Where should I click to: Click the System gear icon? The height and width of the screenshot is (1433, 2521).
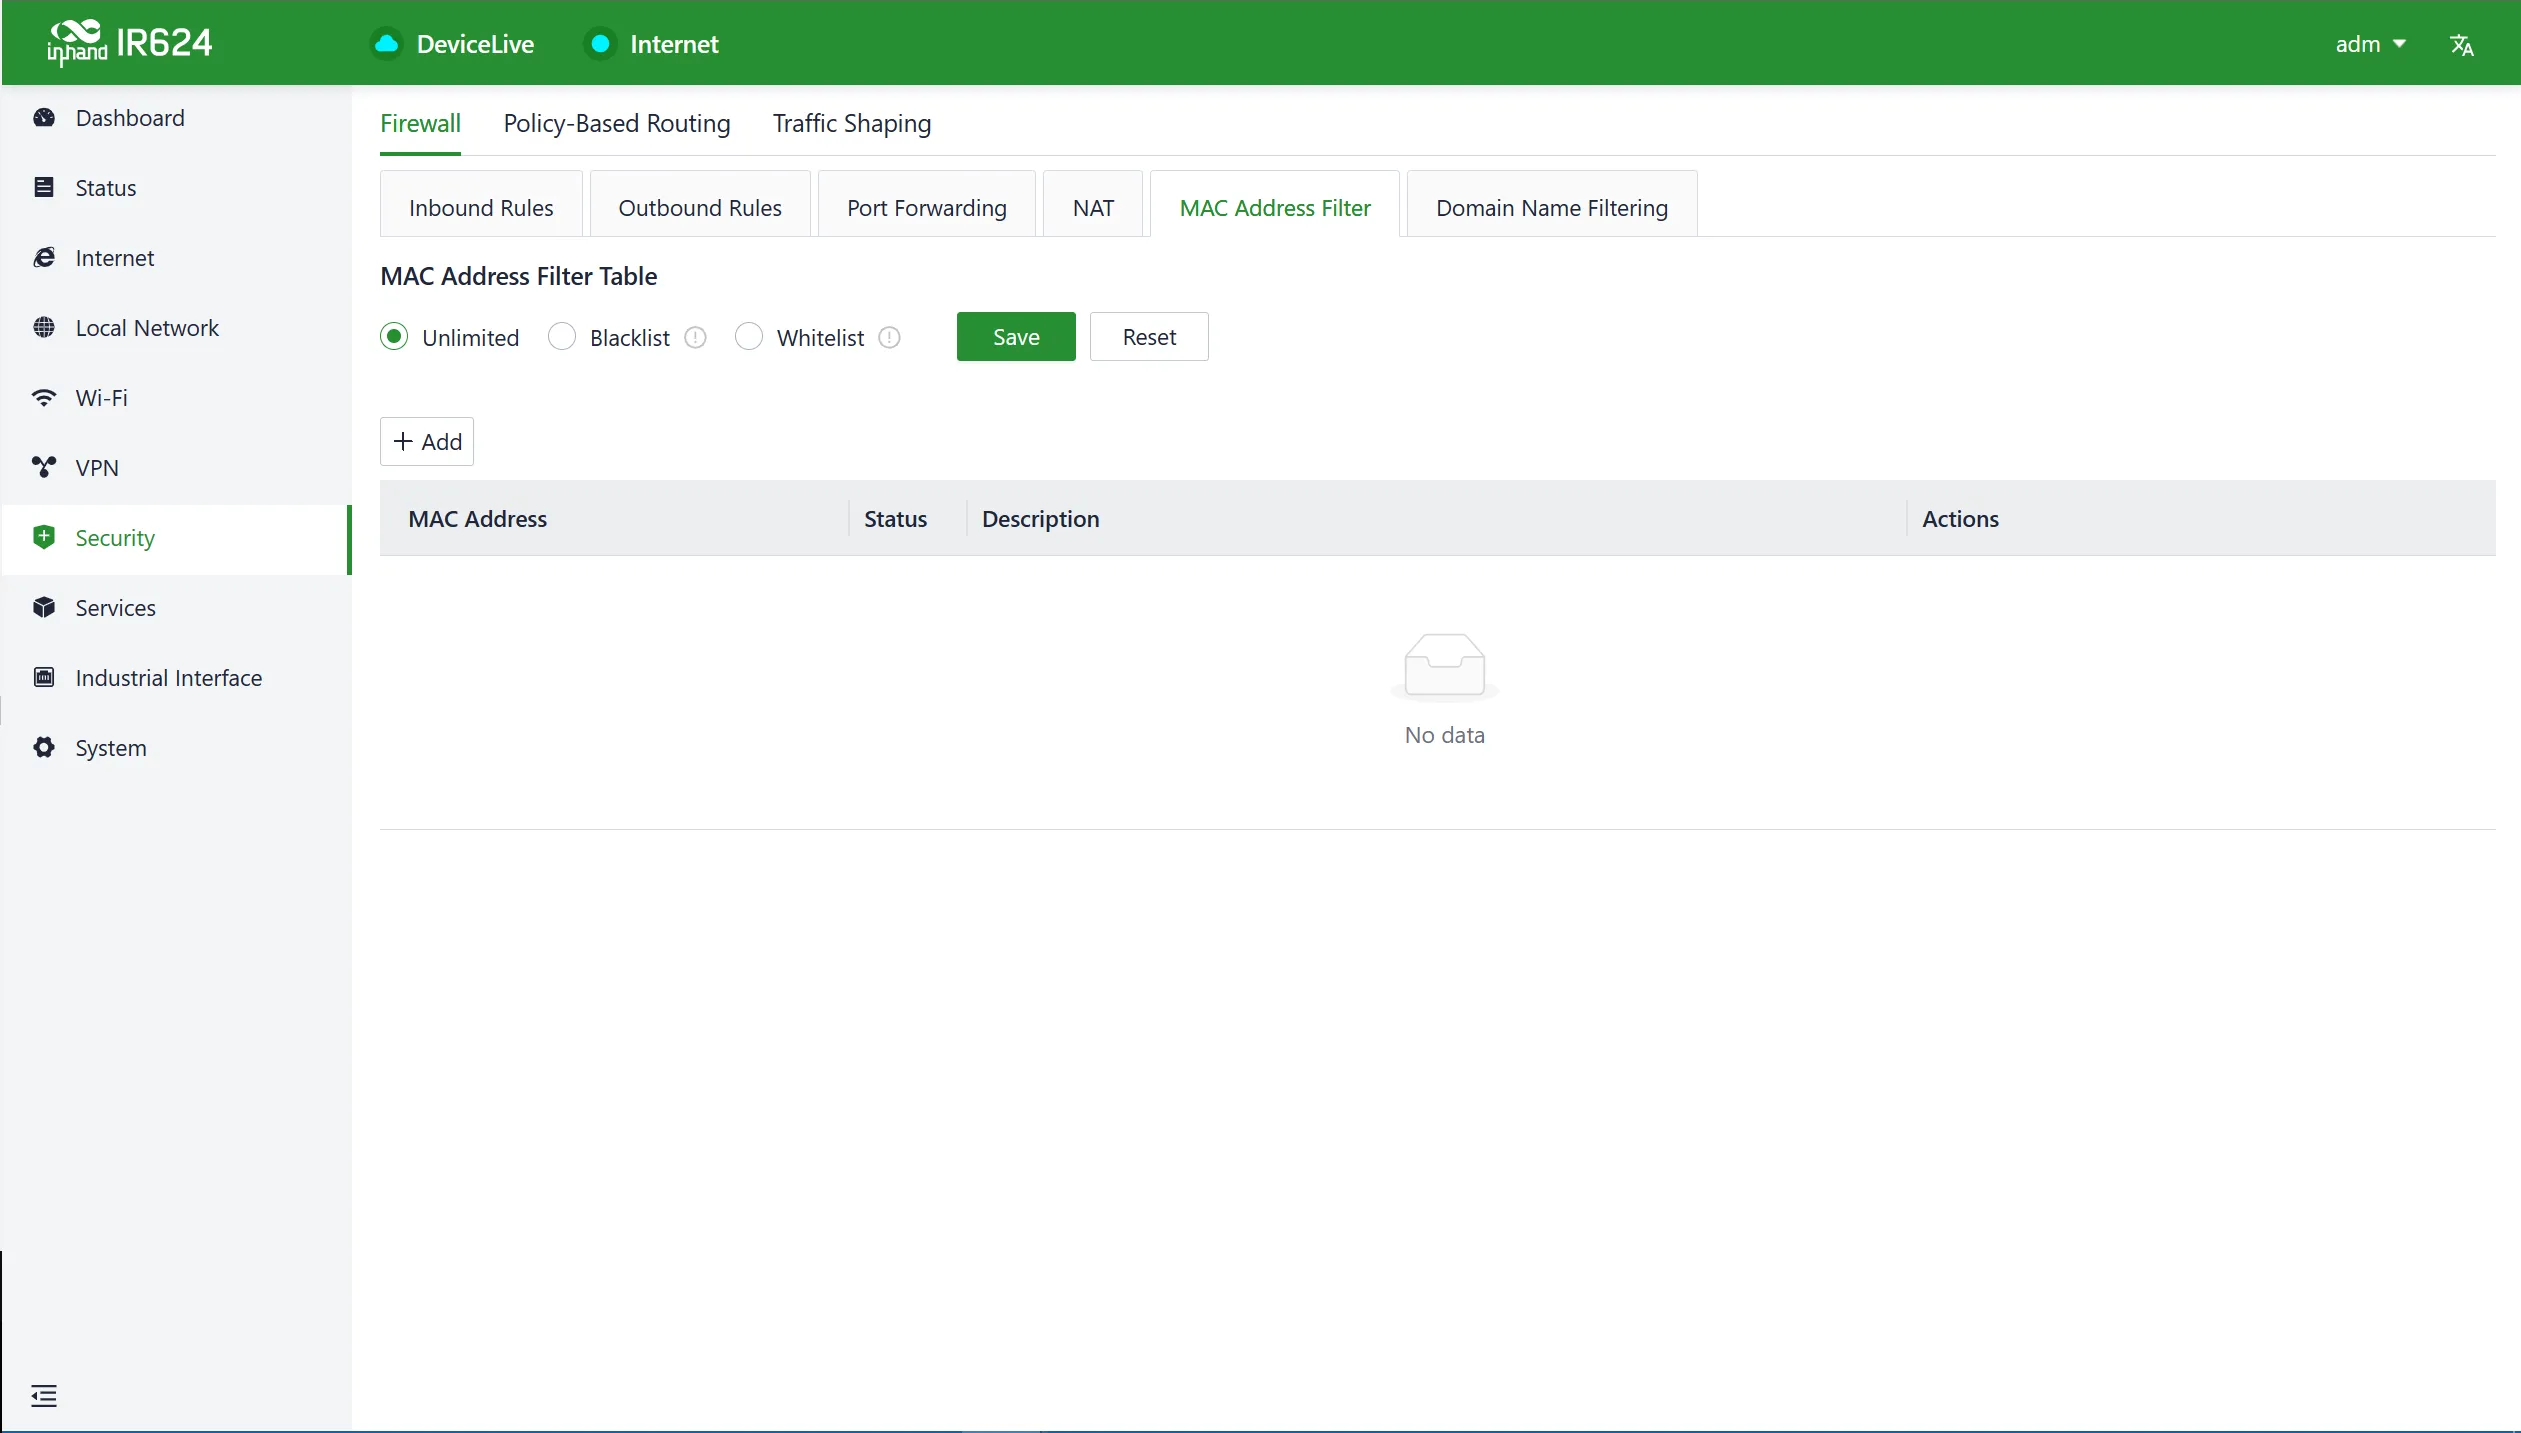44,748
